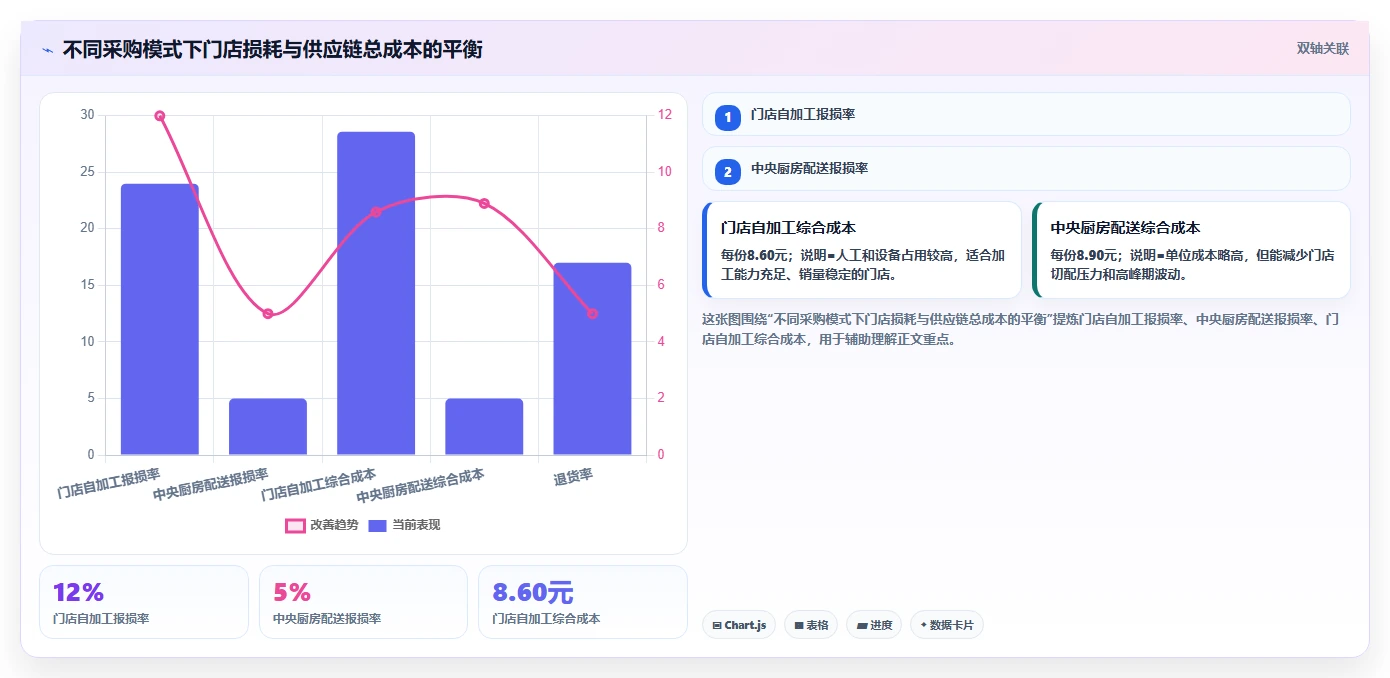Click the lightning icon beside the title
The width and height of the screenshot is (1390, 678).
point(48,49)
